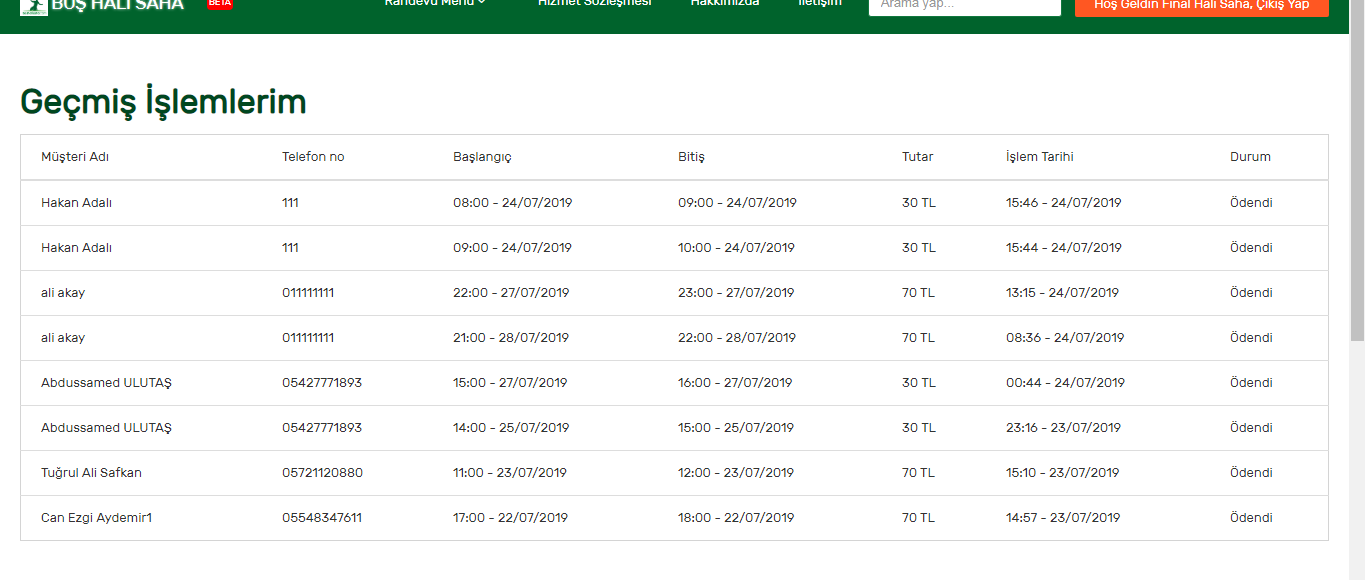Click customer name Tuğrul Ali Safkan
1365x580 pixels.
(x=91, y=473)
